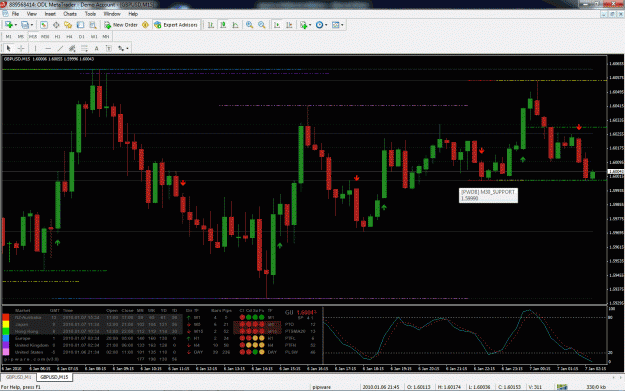Click the pink United States color swatch
Screen dimensions: 625x391
pos(6,352)
